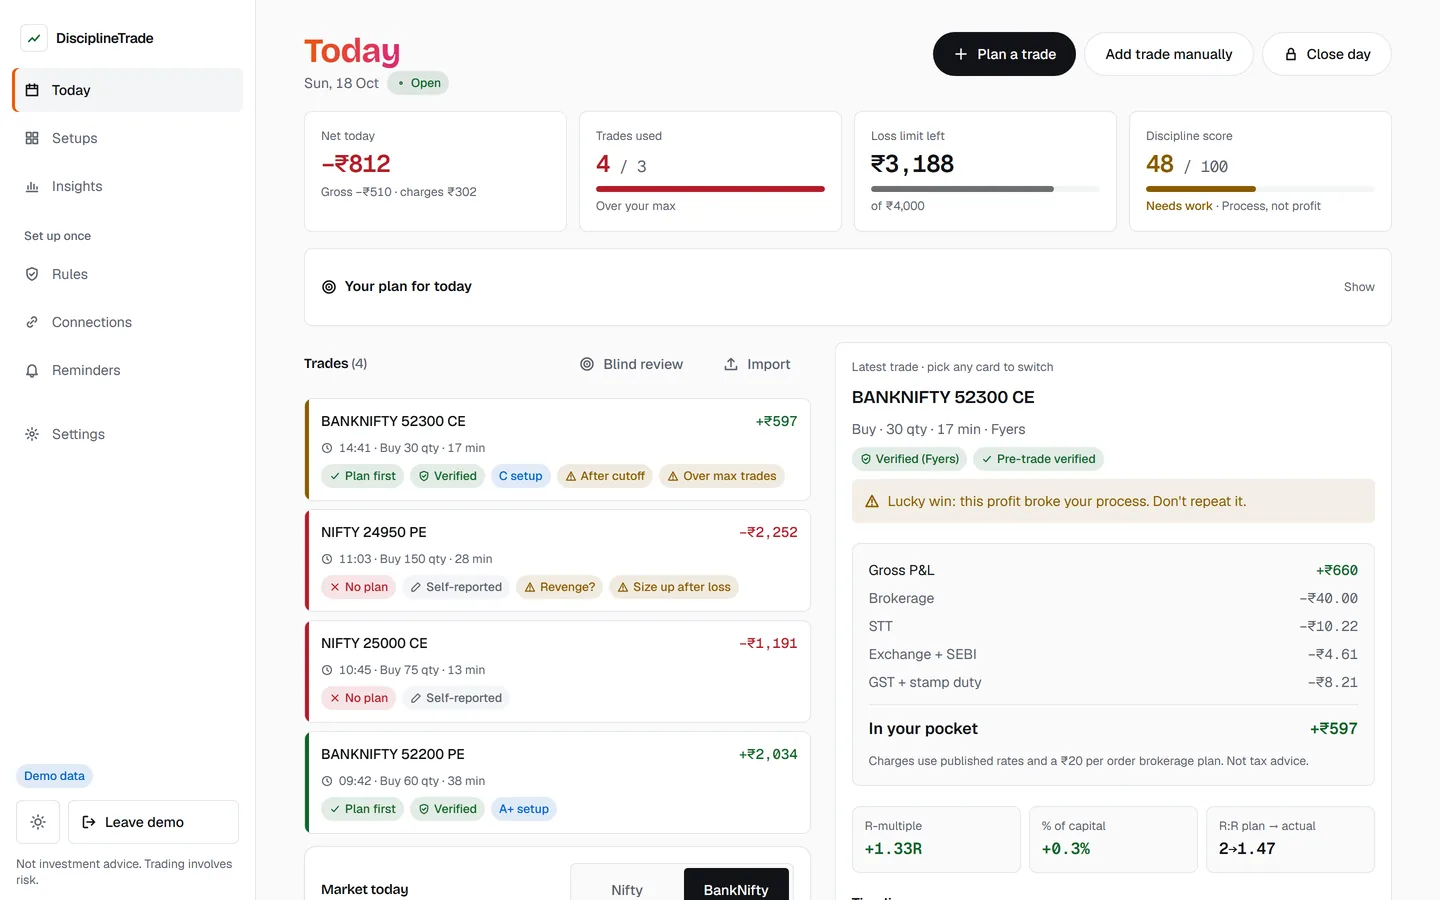This screenshot has height=900, width=1440.
Task: Click the Import upload icon
Action: (x=731, y=364)
